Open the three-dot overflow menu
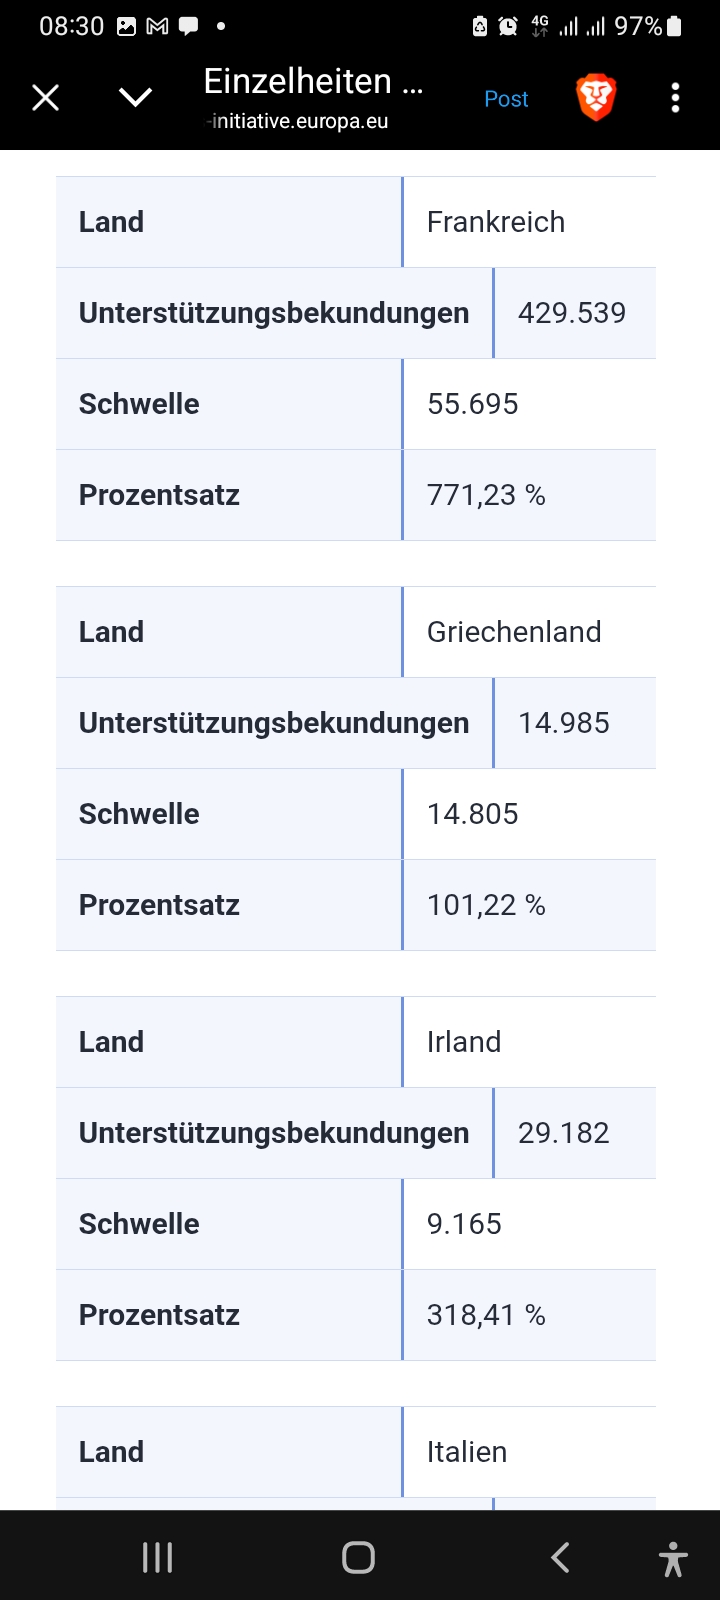 [676, 98]
